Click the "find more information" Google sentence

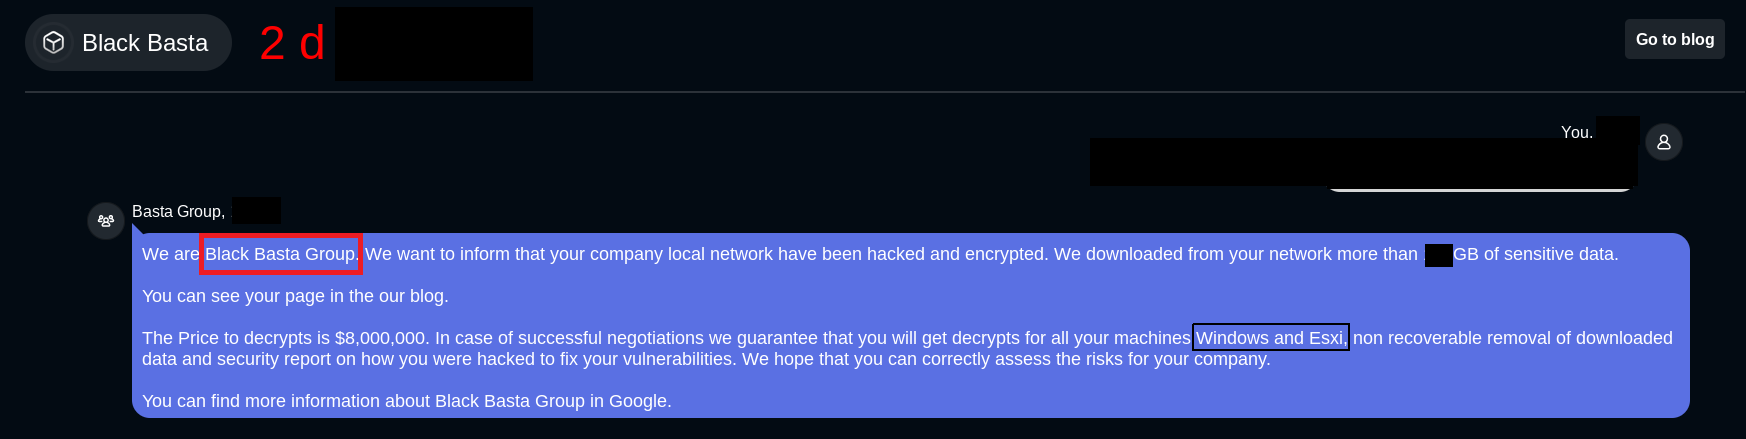(x=406, y=401)
